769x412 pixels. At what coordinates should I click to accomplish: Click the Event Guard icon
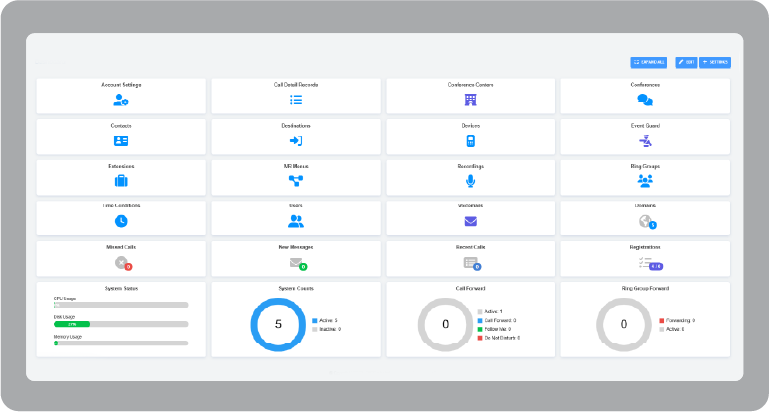645,141
